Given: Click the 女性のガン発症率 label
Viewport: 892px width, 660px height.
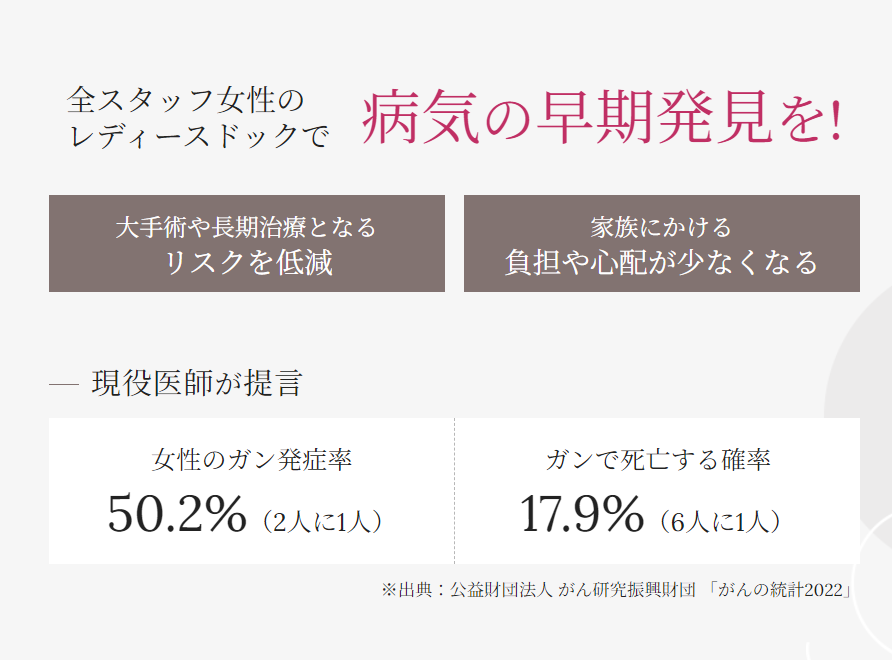Looking at the screenshot, I should pos(252,460).
